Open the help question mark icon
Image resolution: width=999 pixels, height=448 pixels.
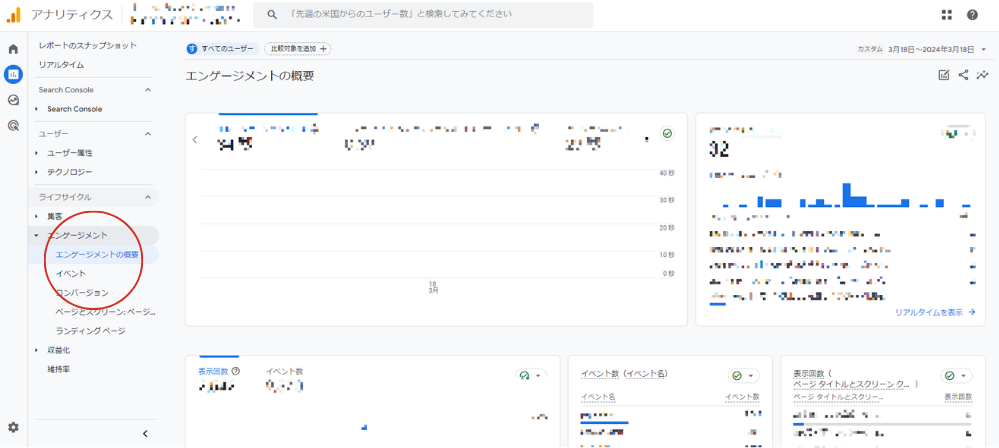click(972, 15)
